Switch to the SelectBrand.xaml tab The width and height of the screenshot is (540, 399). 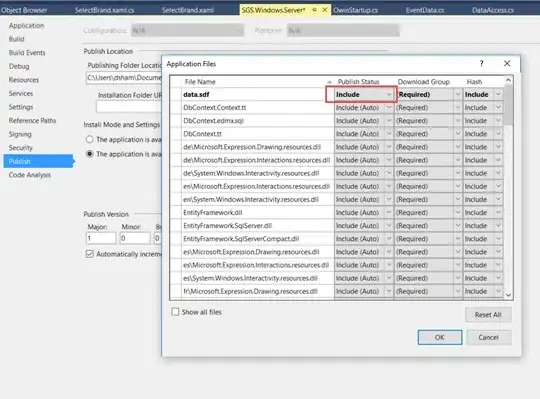click(x=188, y=10)
